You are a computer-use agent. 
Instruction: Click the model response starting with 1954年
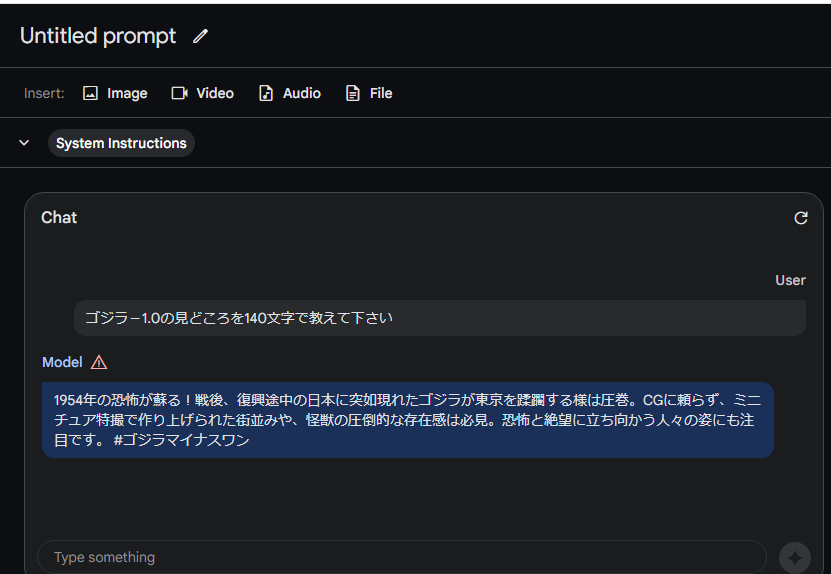408,420
